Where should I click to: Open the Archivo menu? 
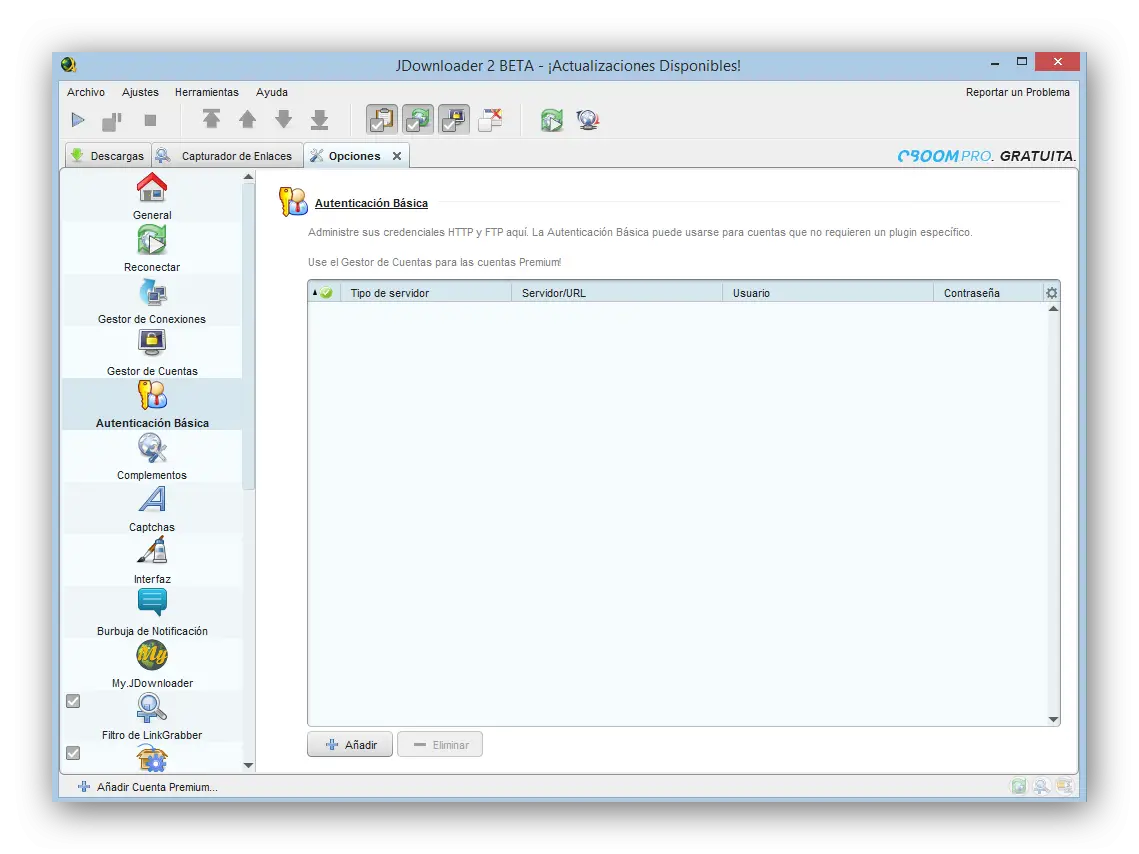click(x=86, y=92)
